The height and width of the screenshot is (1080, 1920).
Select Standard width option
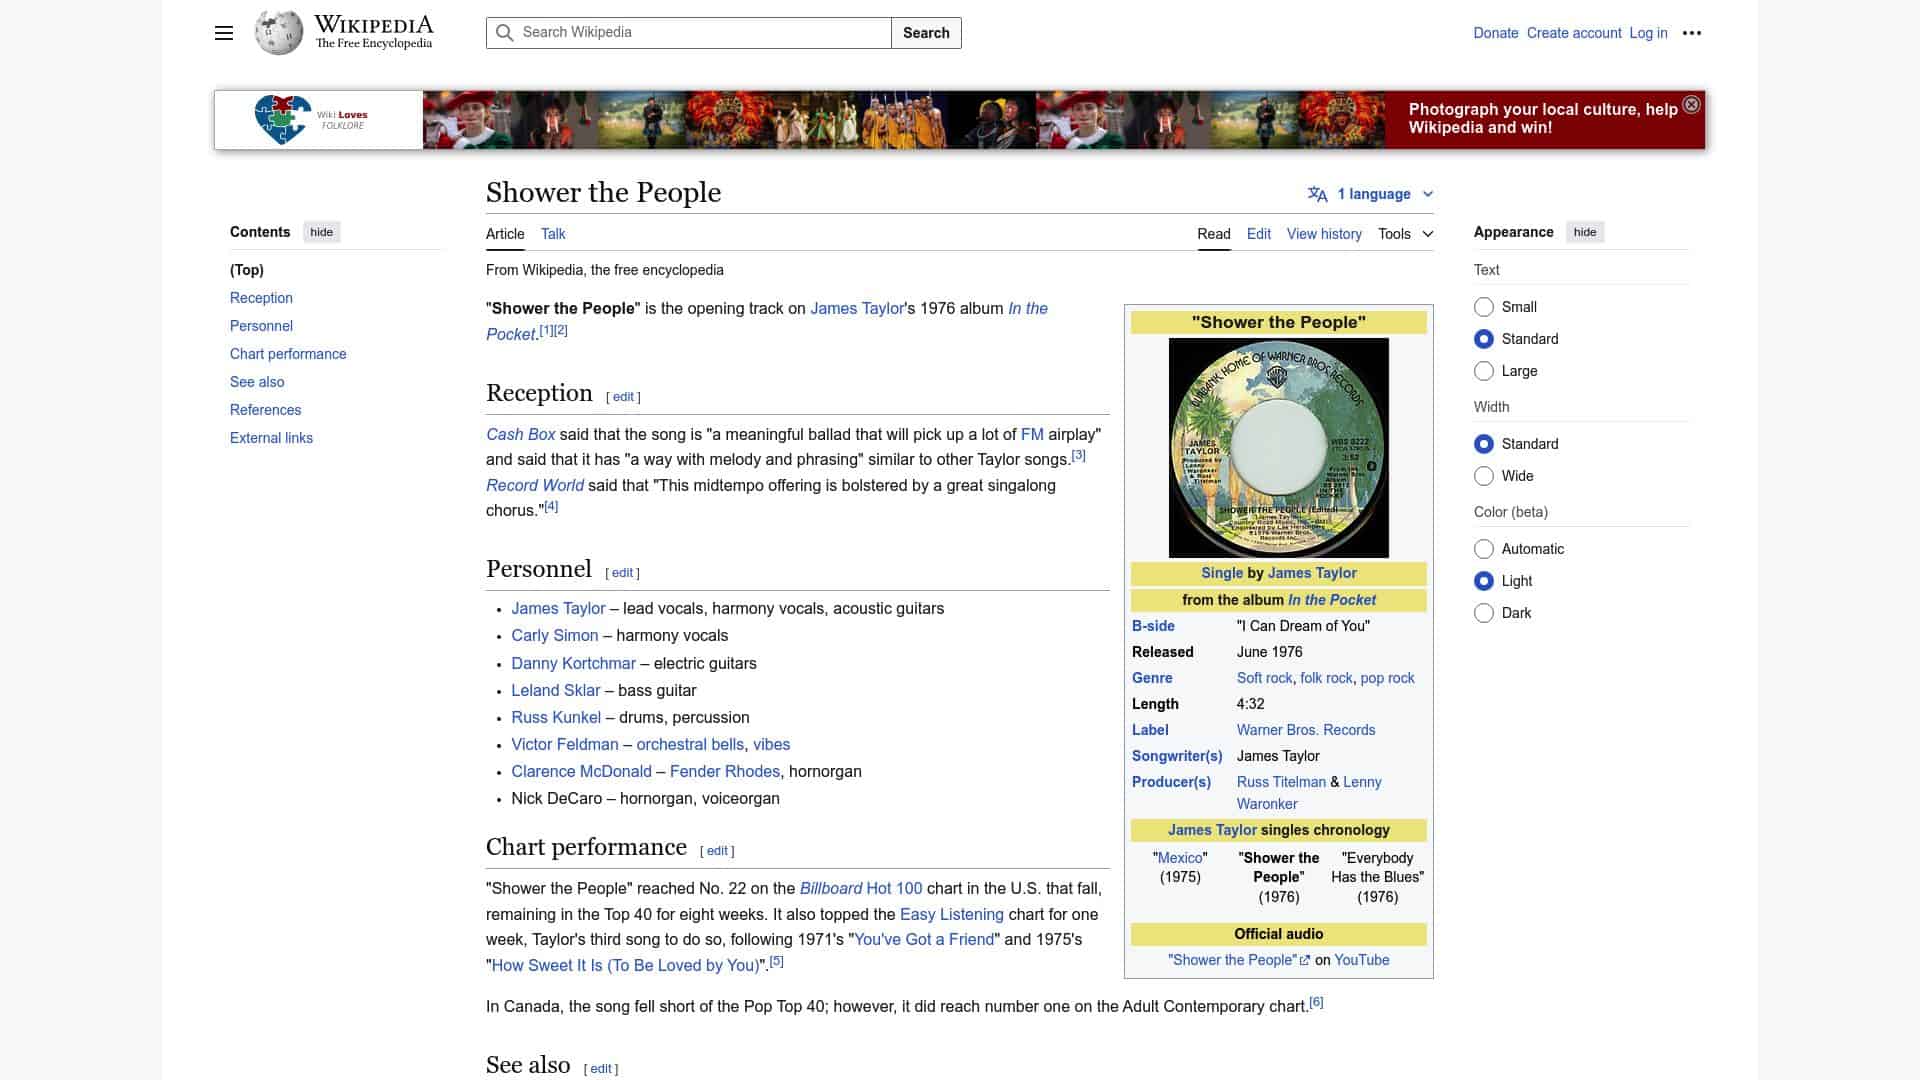click(x=1484, y=444)
